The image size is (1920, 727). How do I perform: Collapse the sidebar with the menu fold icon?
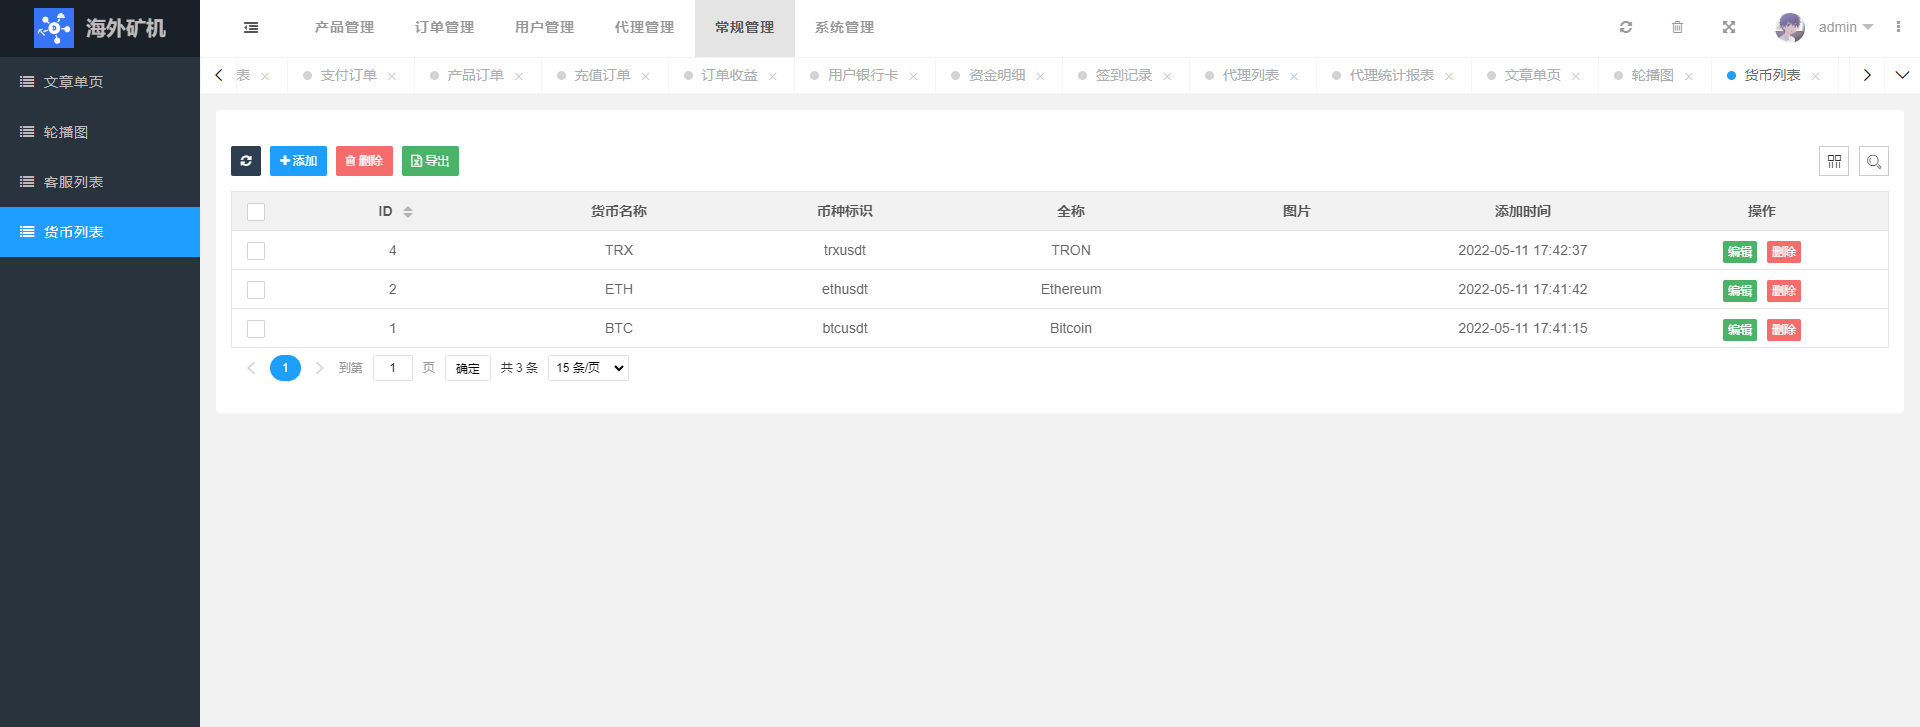[x=251, y=28]
